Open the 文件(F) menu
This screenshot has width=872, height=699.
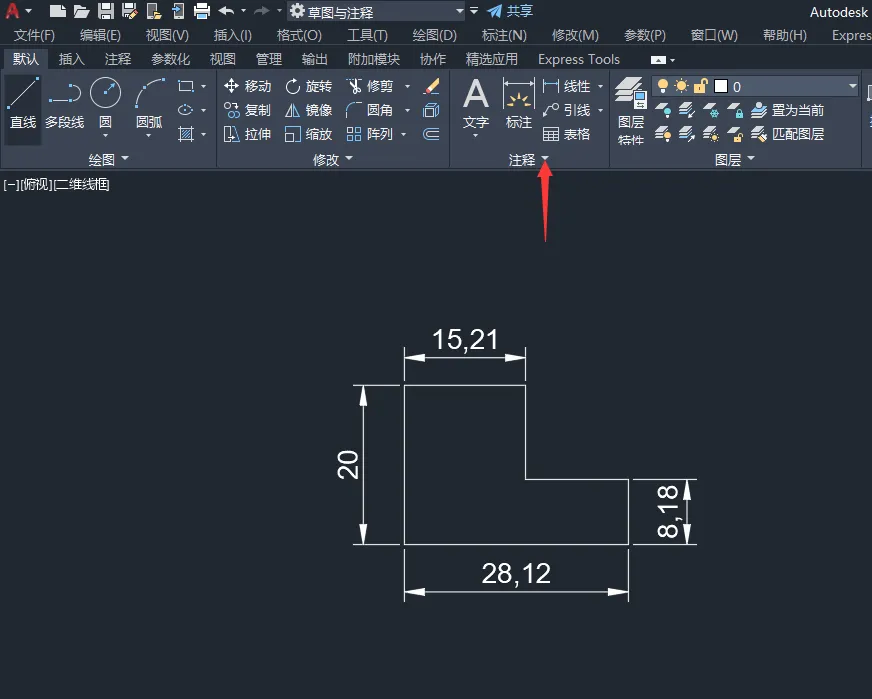[x=34, y=36]
